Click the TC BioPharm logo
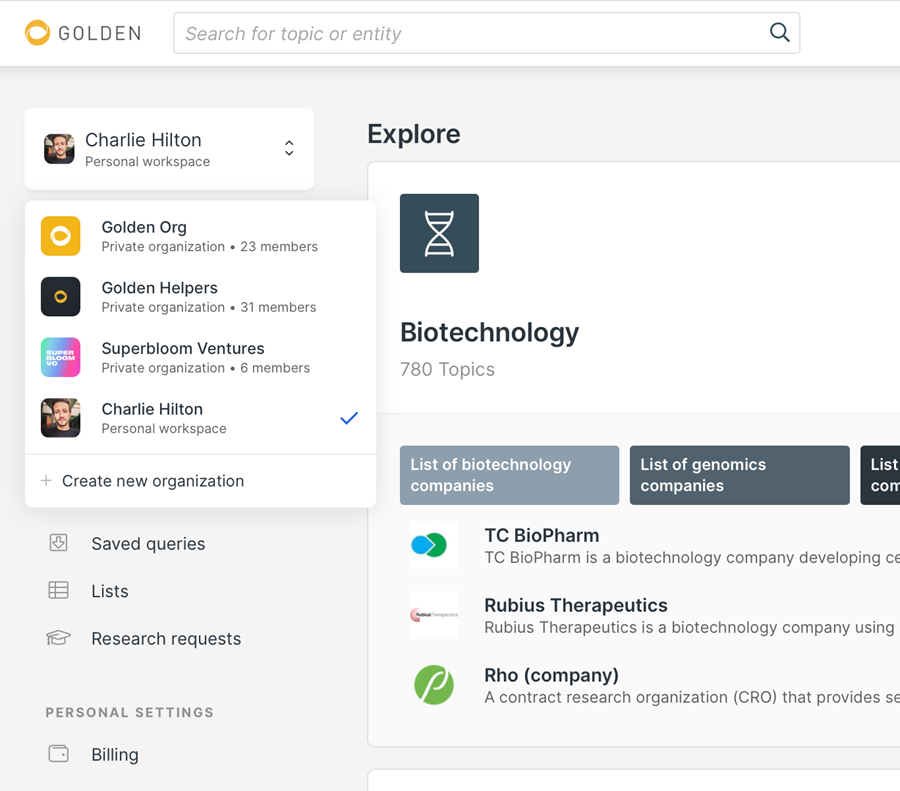Image resolution: width=900 pixels, height=791 pixels. tap(434, 545)
